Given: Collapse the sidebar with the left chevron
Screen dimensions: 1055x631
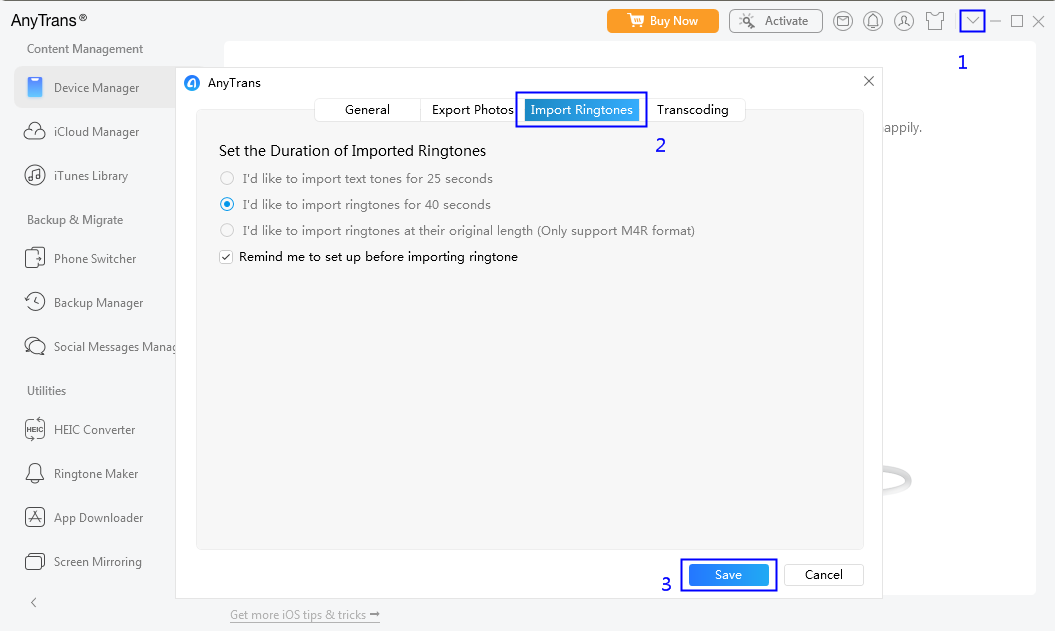Looking at the screenshot, I should click(x=34, y=602).
